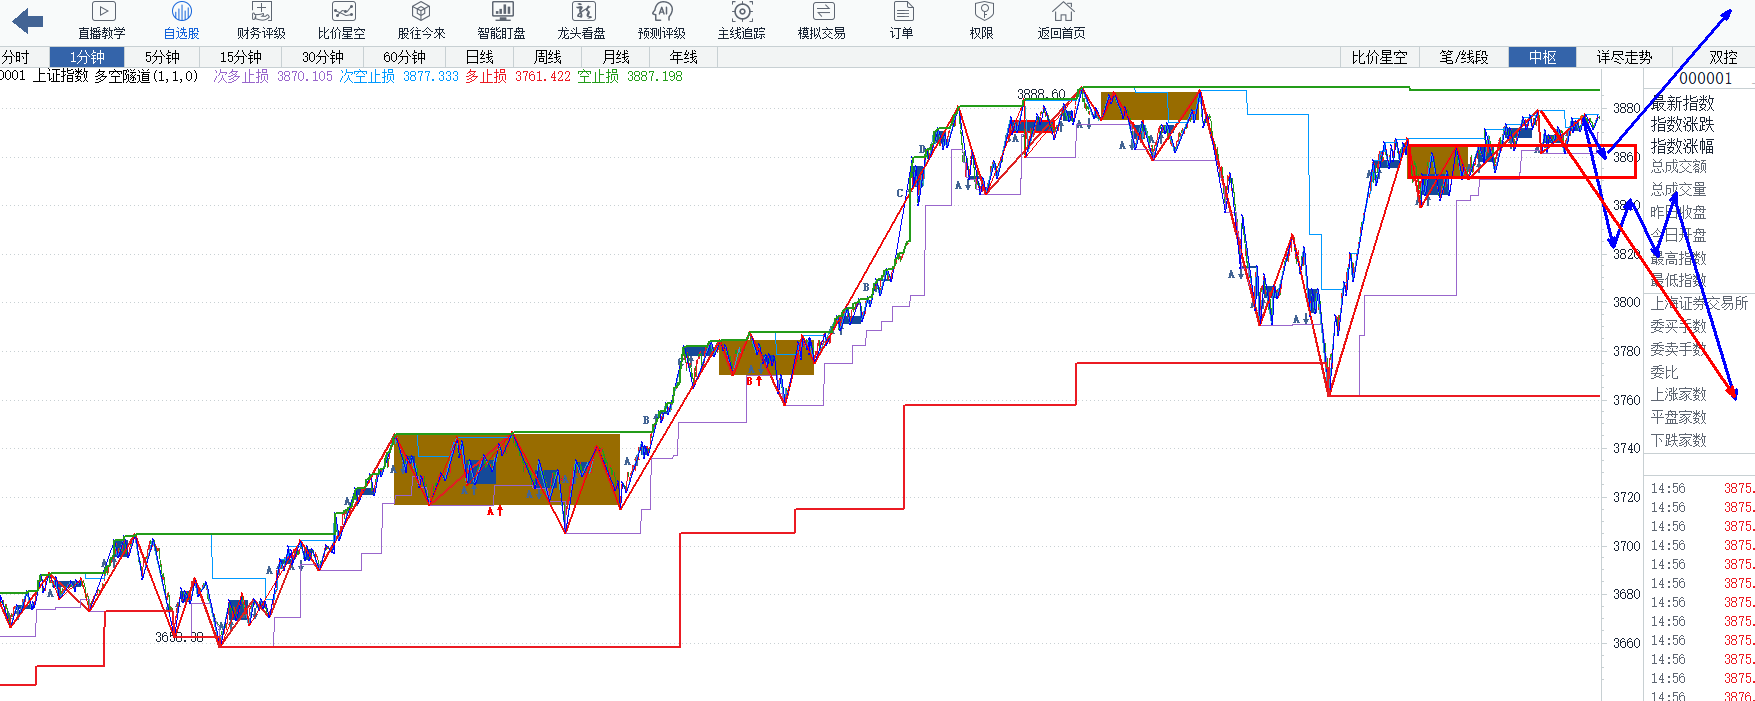Click the 指数涨跌 label
This screenshot has width=1755, height=701.
coord(1682,124)
